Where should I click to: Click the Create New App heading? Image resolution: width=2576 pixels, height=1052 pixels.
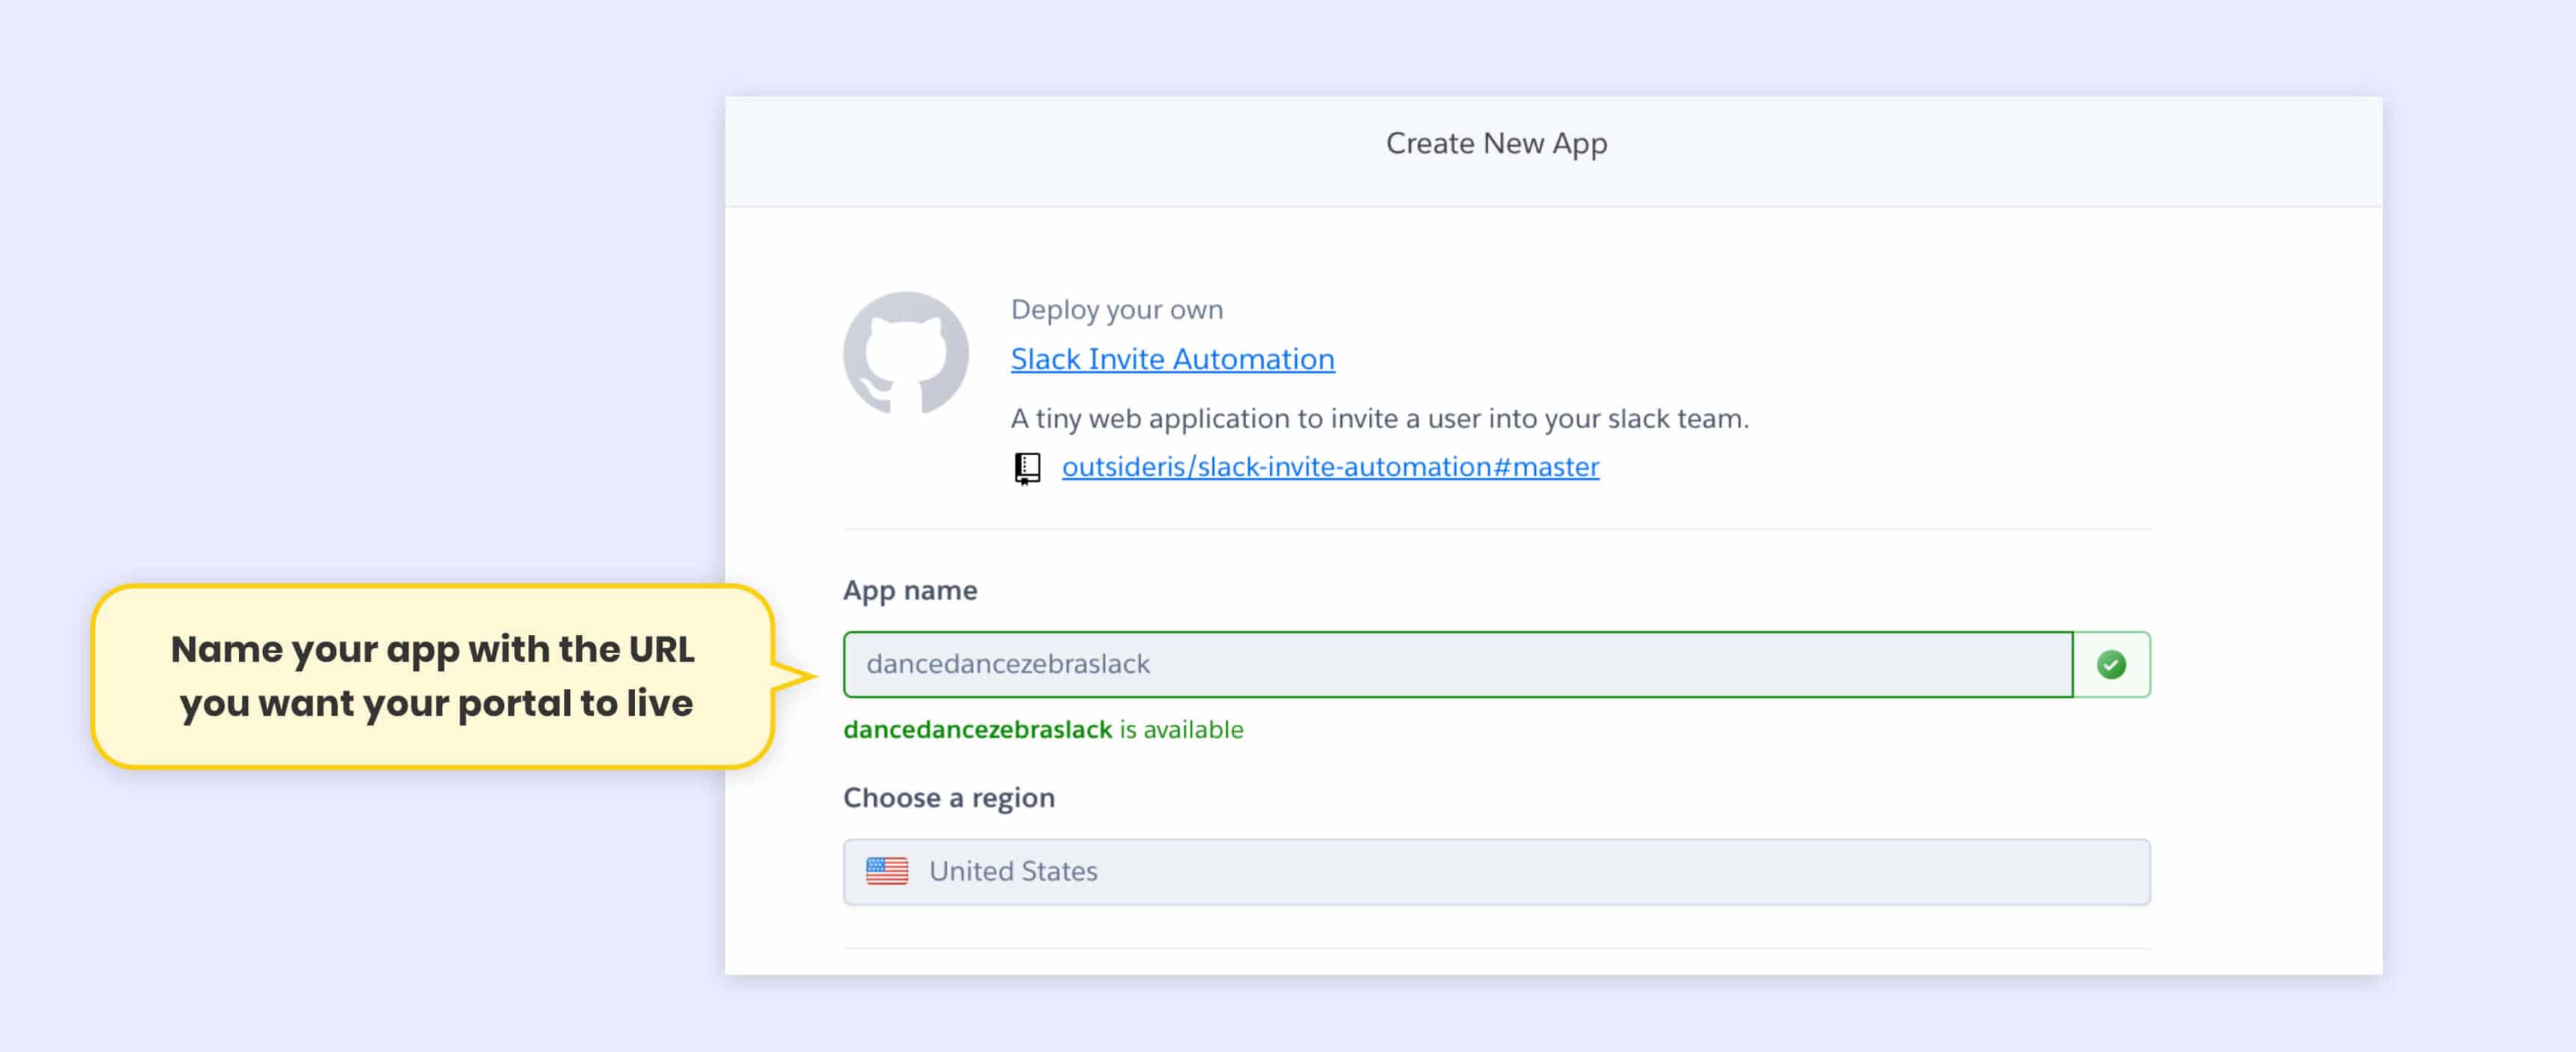click(1496, 144)
